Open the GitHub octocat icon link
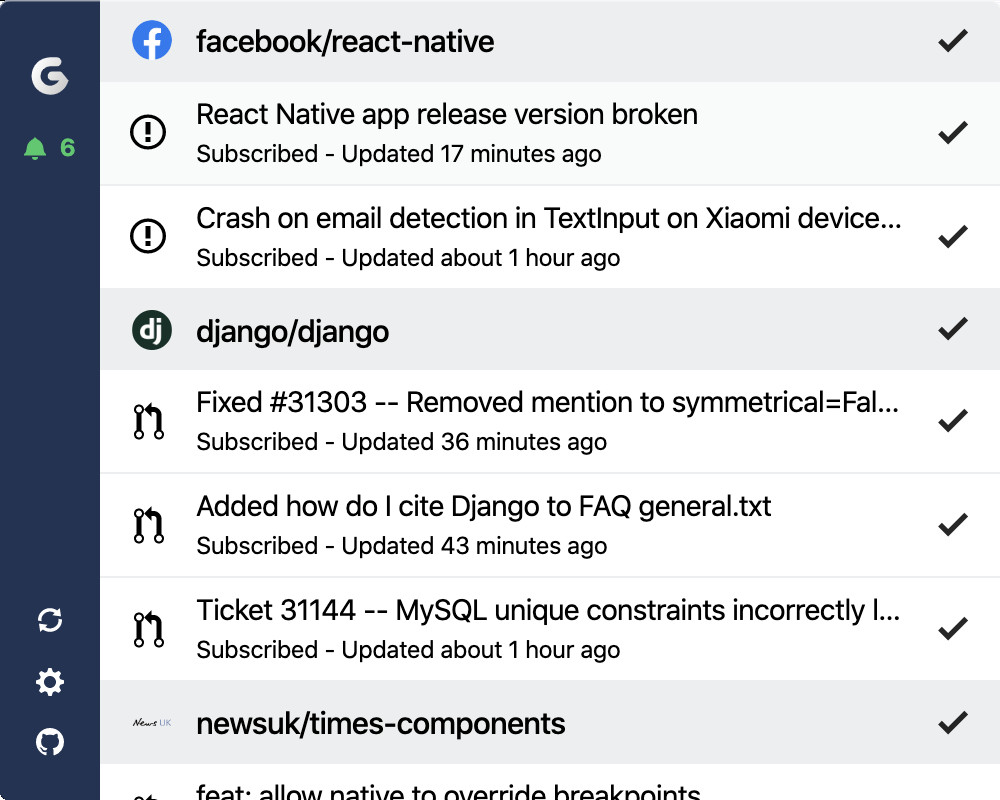Screen dimensions: 1000x800 click(50, 742)
